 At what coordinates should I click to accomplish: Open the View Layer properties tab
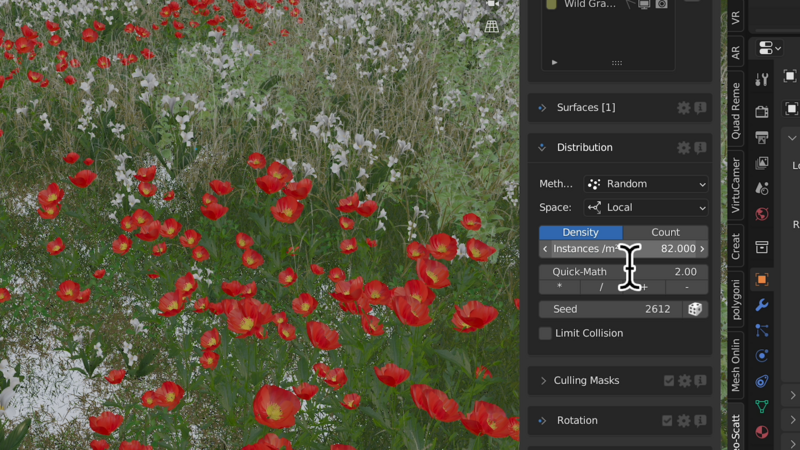pos(762,162)
